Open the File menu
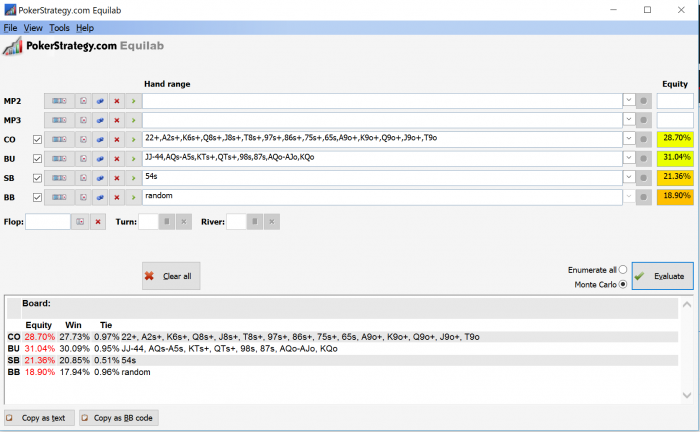Viewport: 700px width, 432px height. click(10, 28)
